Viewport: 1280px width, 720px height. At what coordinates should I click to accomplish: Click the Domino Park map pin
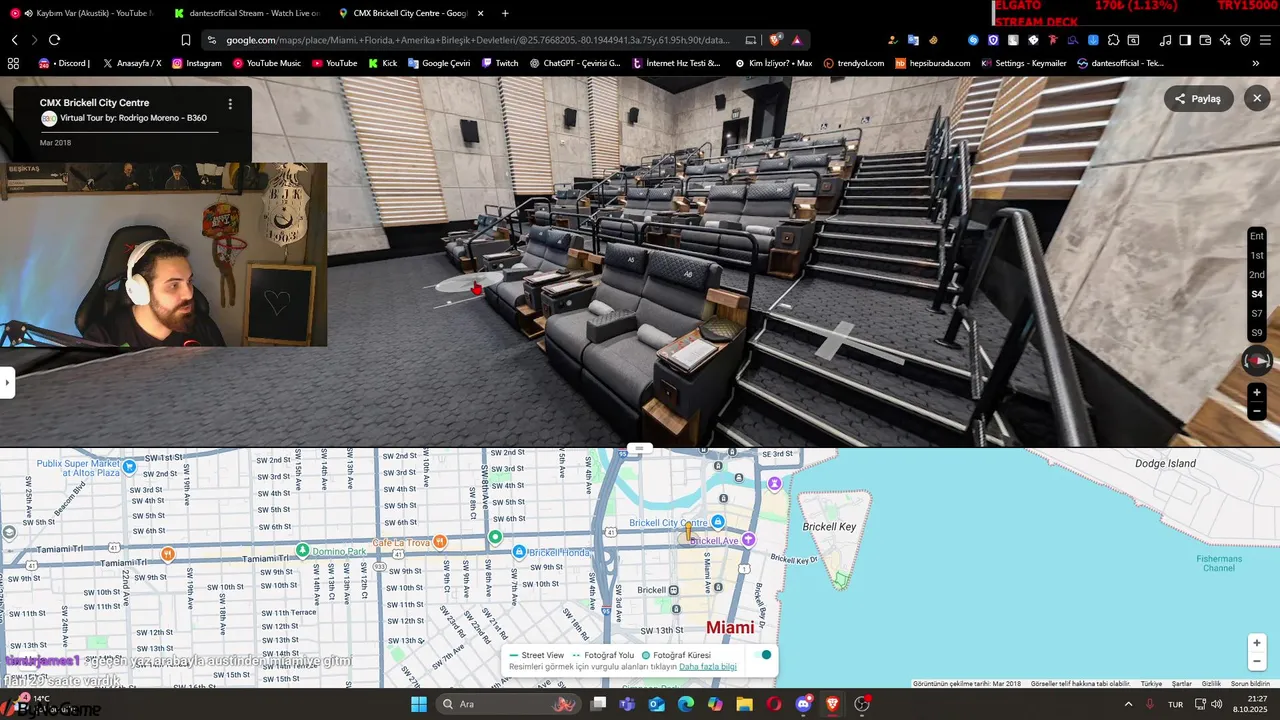pos(303,550)
